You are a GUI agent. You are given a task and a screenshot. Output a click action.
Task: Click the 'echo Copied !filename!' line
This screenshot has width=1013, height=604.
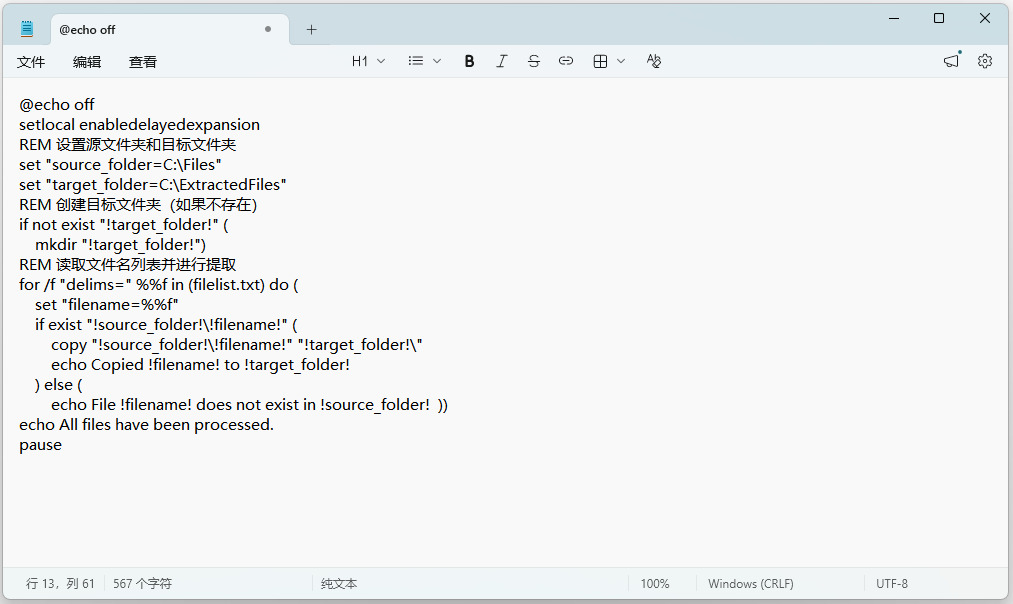[200, 365]
